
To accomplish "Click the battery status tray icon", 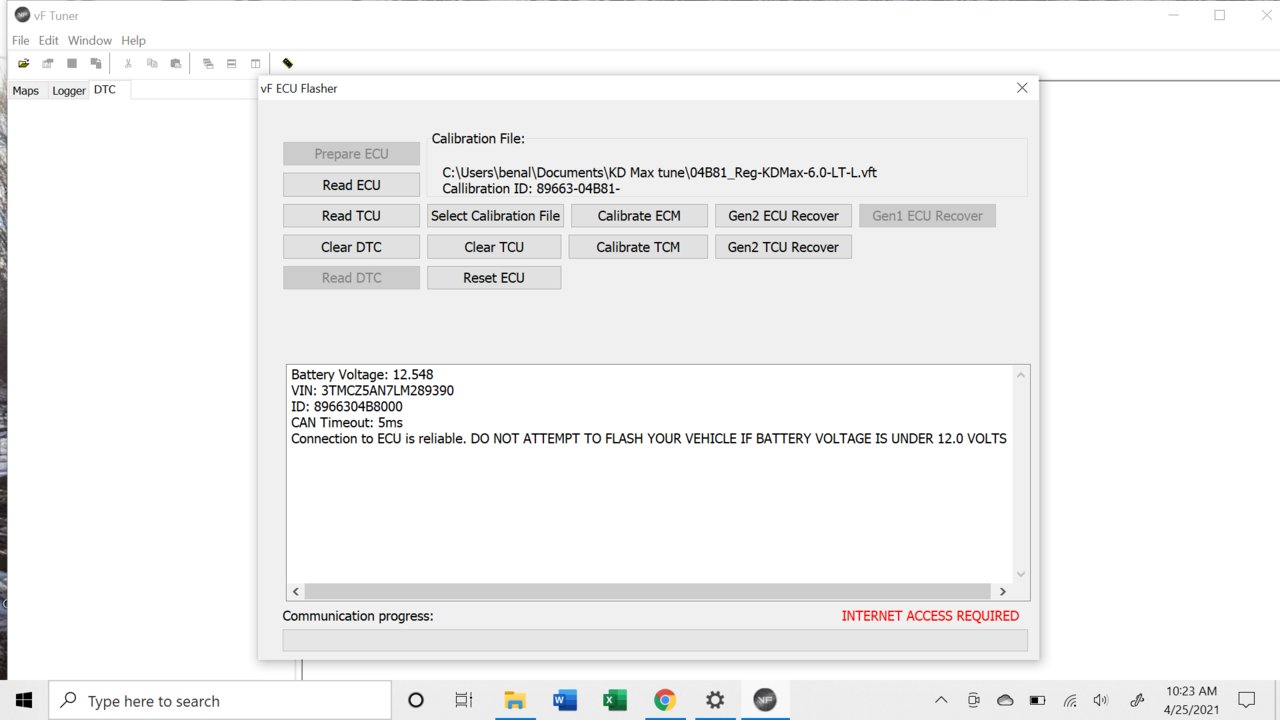I will coord(1038,700).
